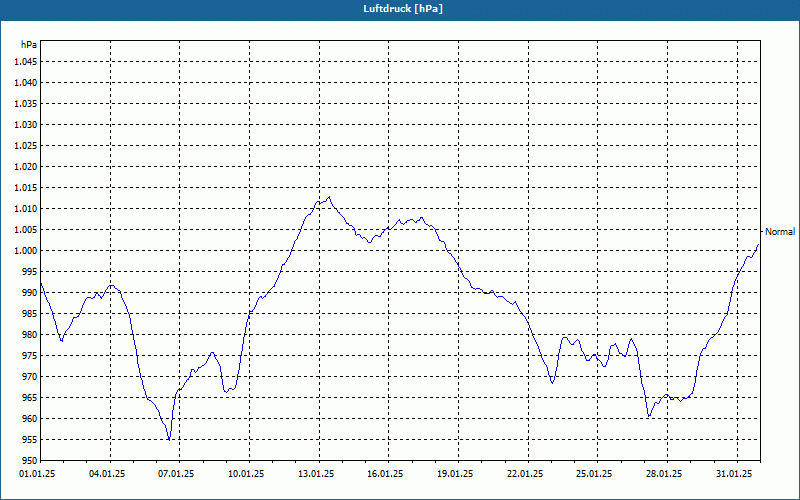800x500 pixels.
Task: Select the 985 y-axis value
Action: point(30,314)
